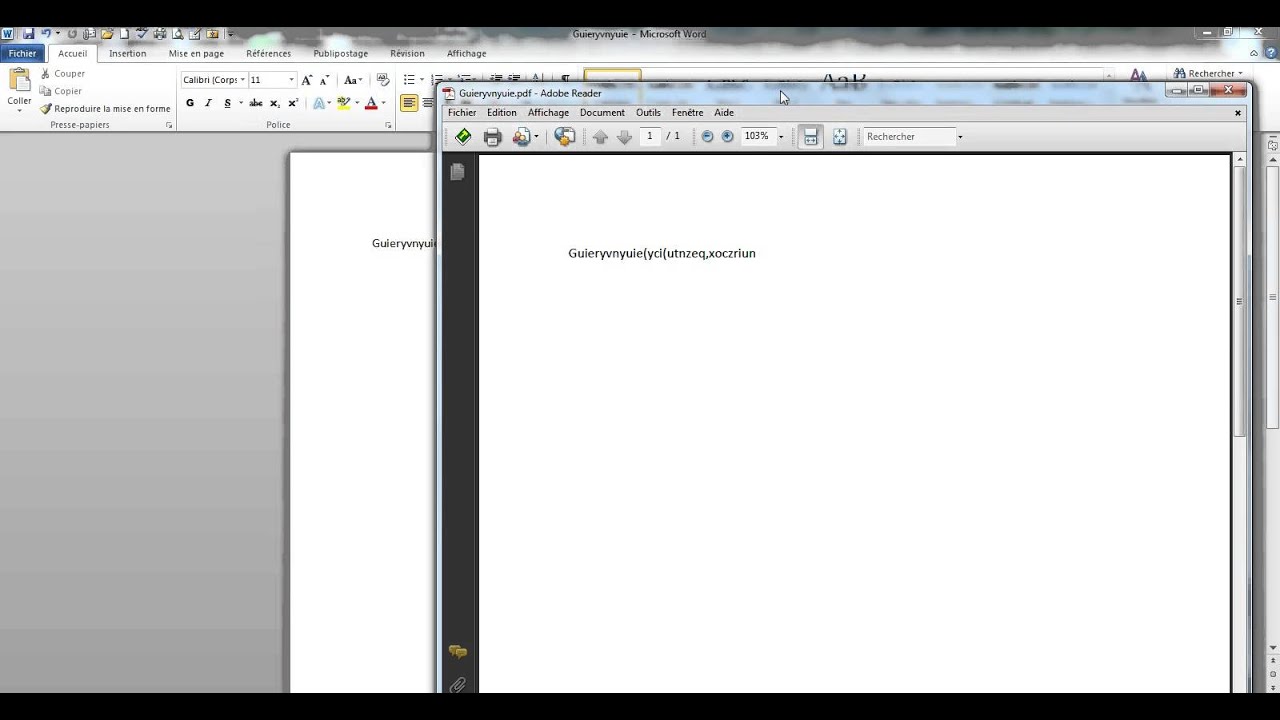Viewport: 1280px width, 720px height.
Task: Open Aide menu in Adobe Reader
Action: (724, 113)
